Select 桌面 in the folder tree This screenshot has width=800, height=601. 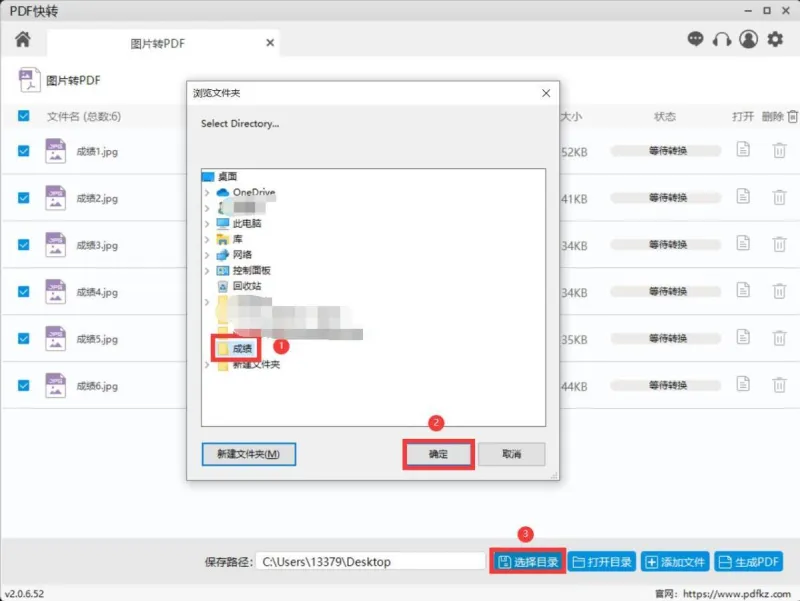coord(227,177)
